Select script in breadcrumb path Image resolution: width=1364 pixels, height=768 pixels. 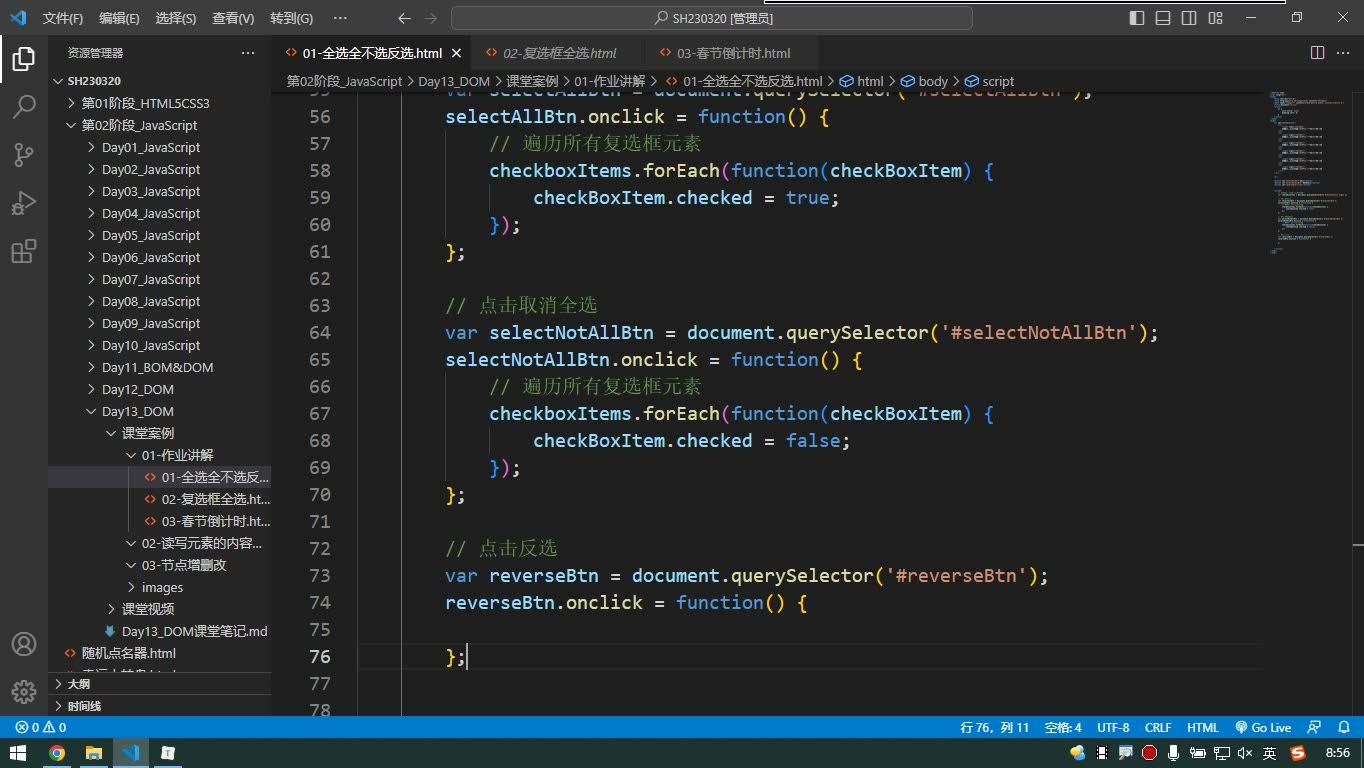[x=990, y=81]
